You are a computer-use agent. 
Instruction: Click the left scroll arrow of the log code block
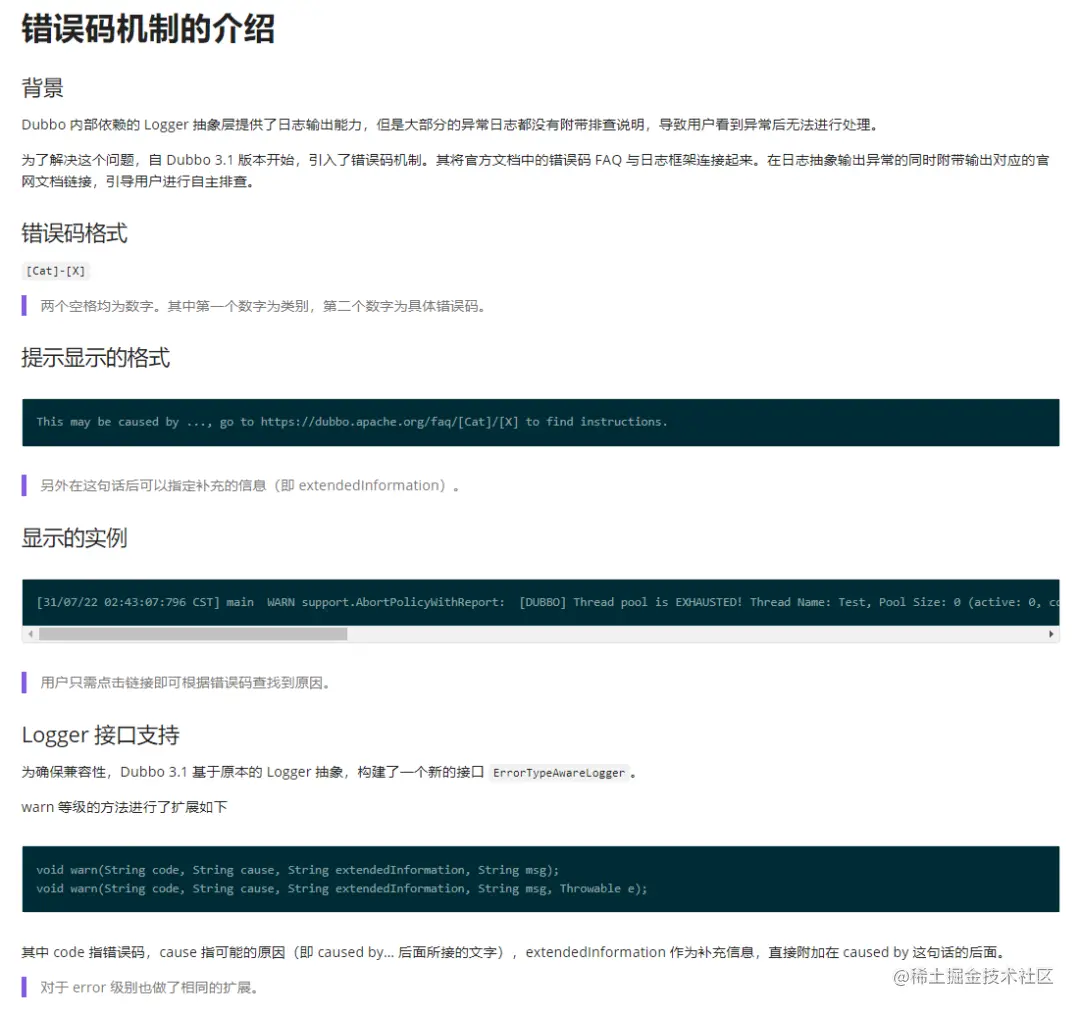click(30, 634)
